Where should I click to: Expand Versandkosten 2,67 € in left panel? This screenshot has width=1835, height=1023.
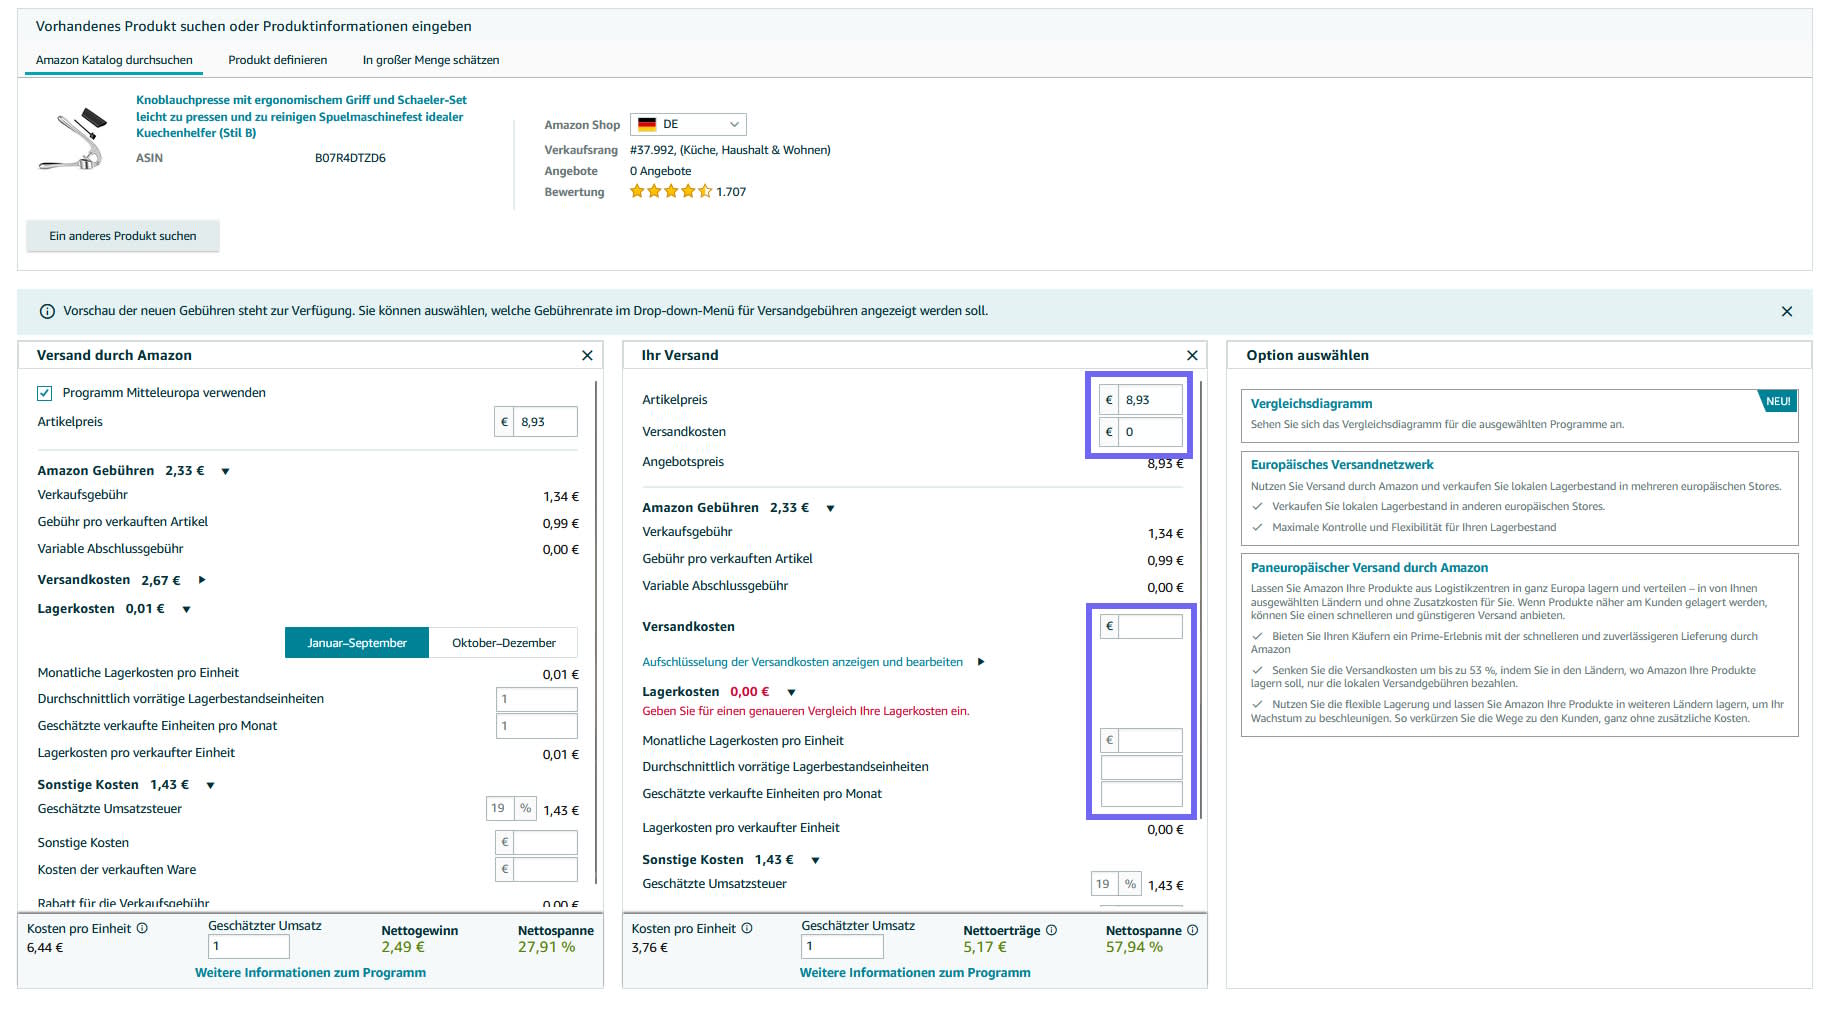click(202, 580)
